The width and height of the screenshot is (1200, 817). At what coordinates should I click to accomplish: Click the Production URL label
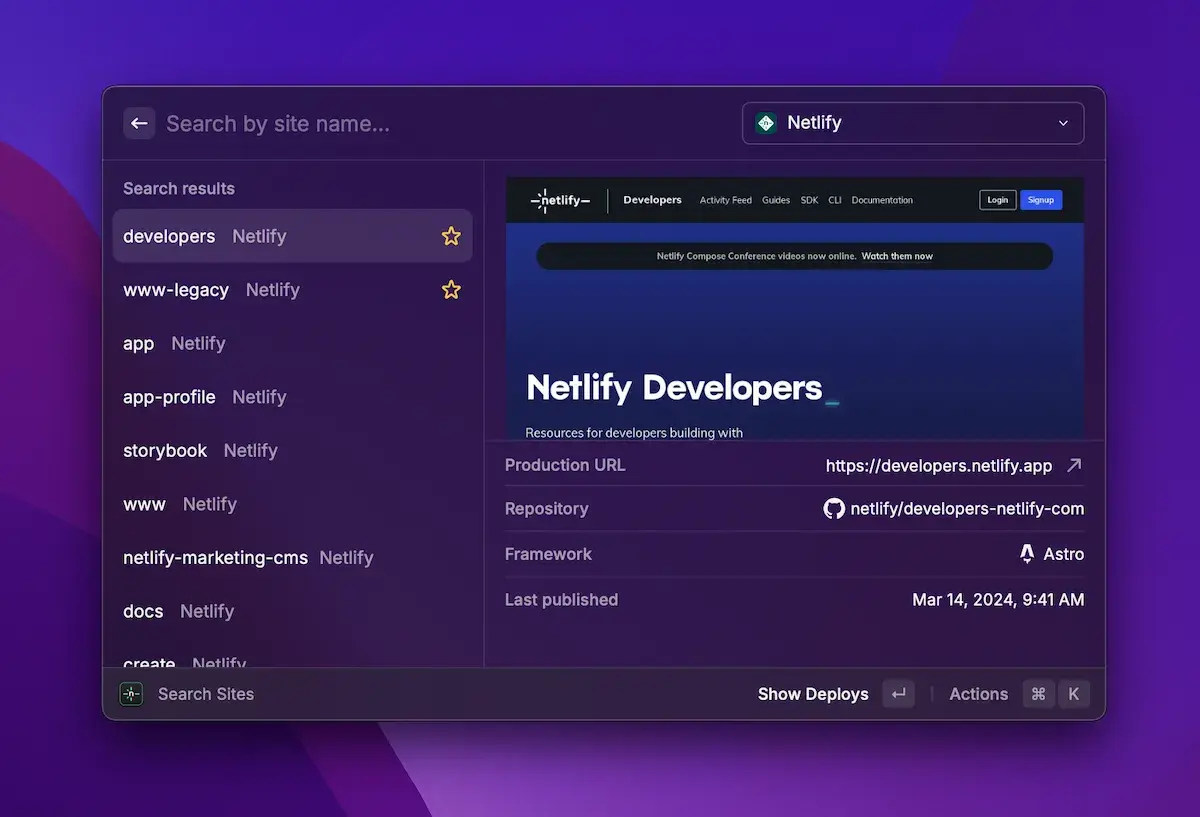[x=565, y=465]
